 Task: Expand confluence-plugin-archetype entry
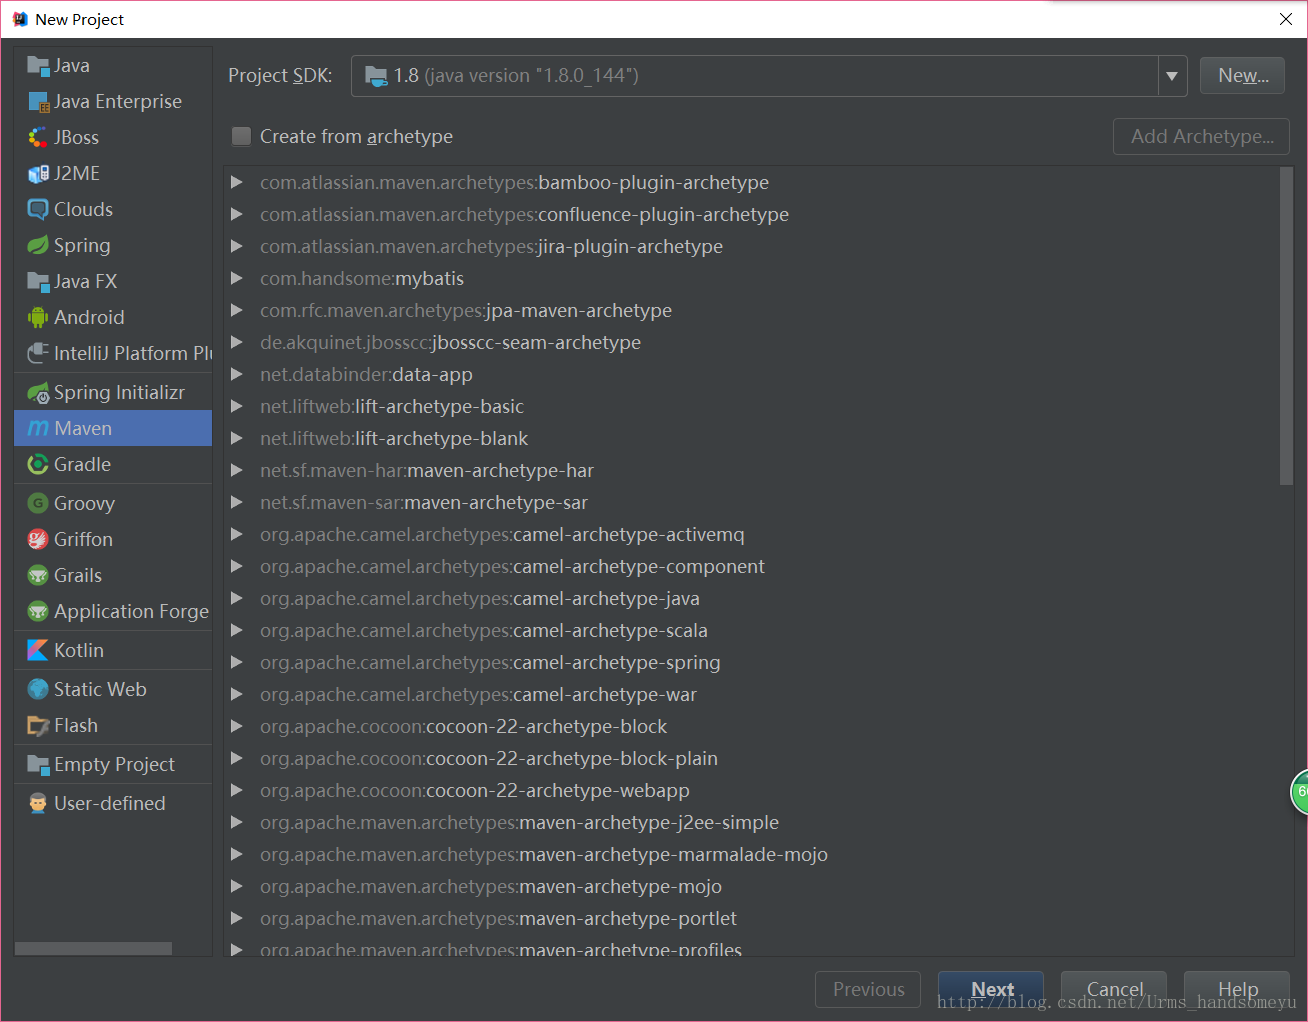tap(237, 215)
